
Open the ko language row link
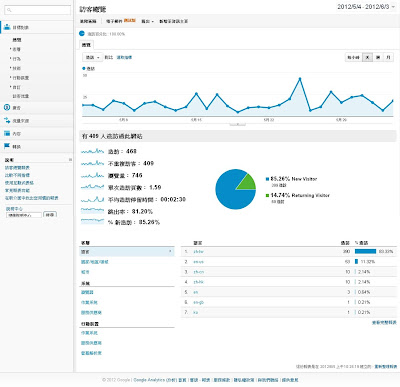point(196,312)
